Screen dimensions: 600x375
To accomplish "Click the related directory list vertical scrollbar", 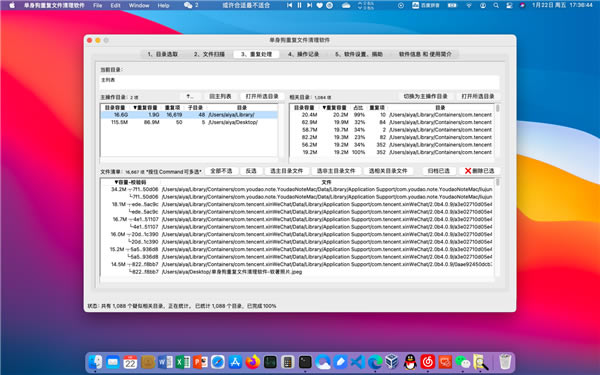I will click(497, 130).
